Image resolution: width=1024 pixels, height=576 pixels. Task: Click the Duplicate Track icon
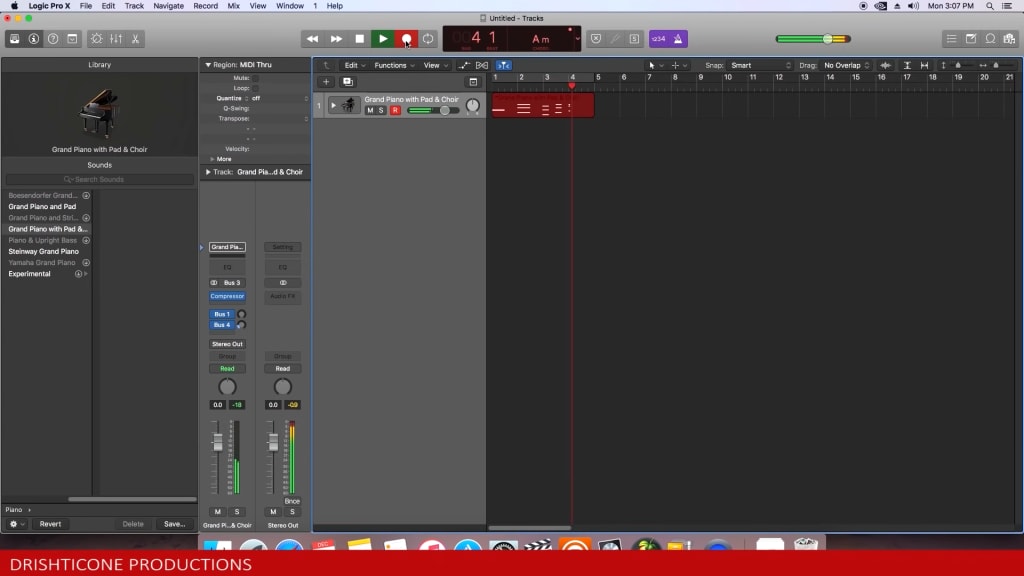coord(347,82)
